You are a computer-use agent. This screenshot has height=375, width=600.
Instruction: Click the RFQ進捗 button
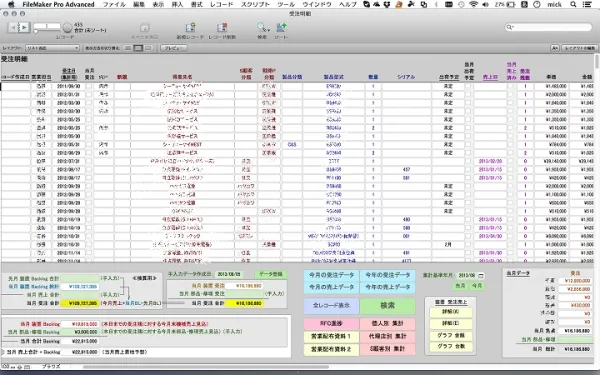pyautogui.click(x=331, y=324)
